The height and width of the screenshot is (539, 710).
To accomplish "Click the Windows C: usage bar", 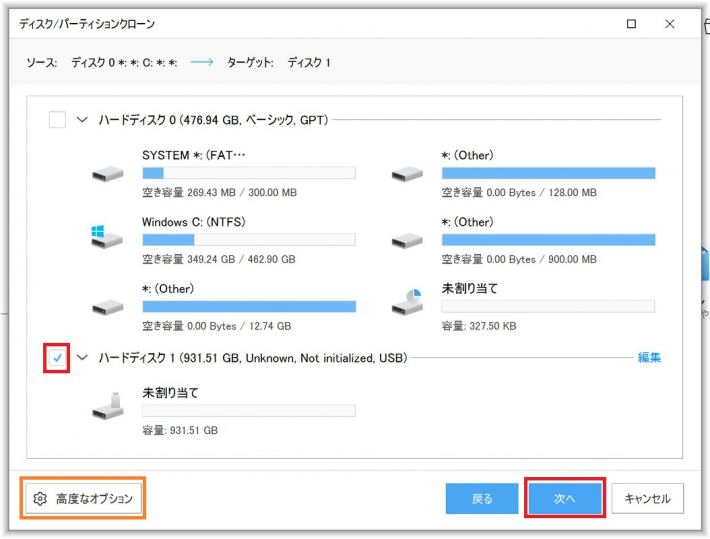I will (x=248, y=240).
